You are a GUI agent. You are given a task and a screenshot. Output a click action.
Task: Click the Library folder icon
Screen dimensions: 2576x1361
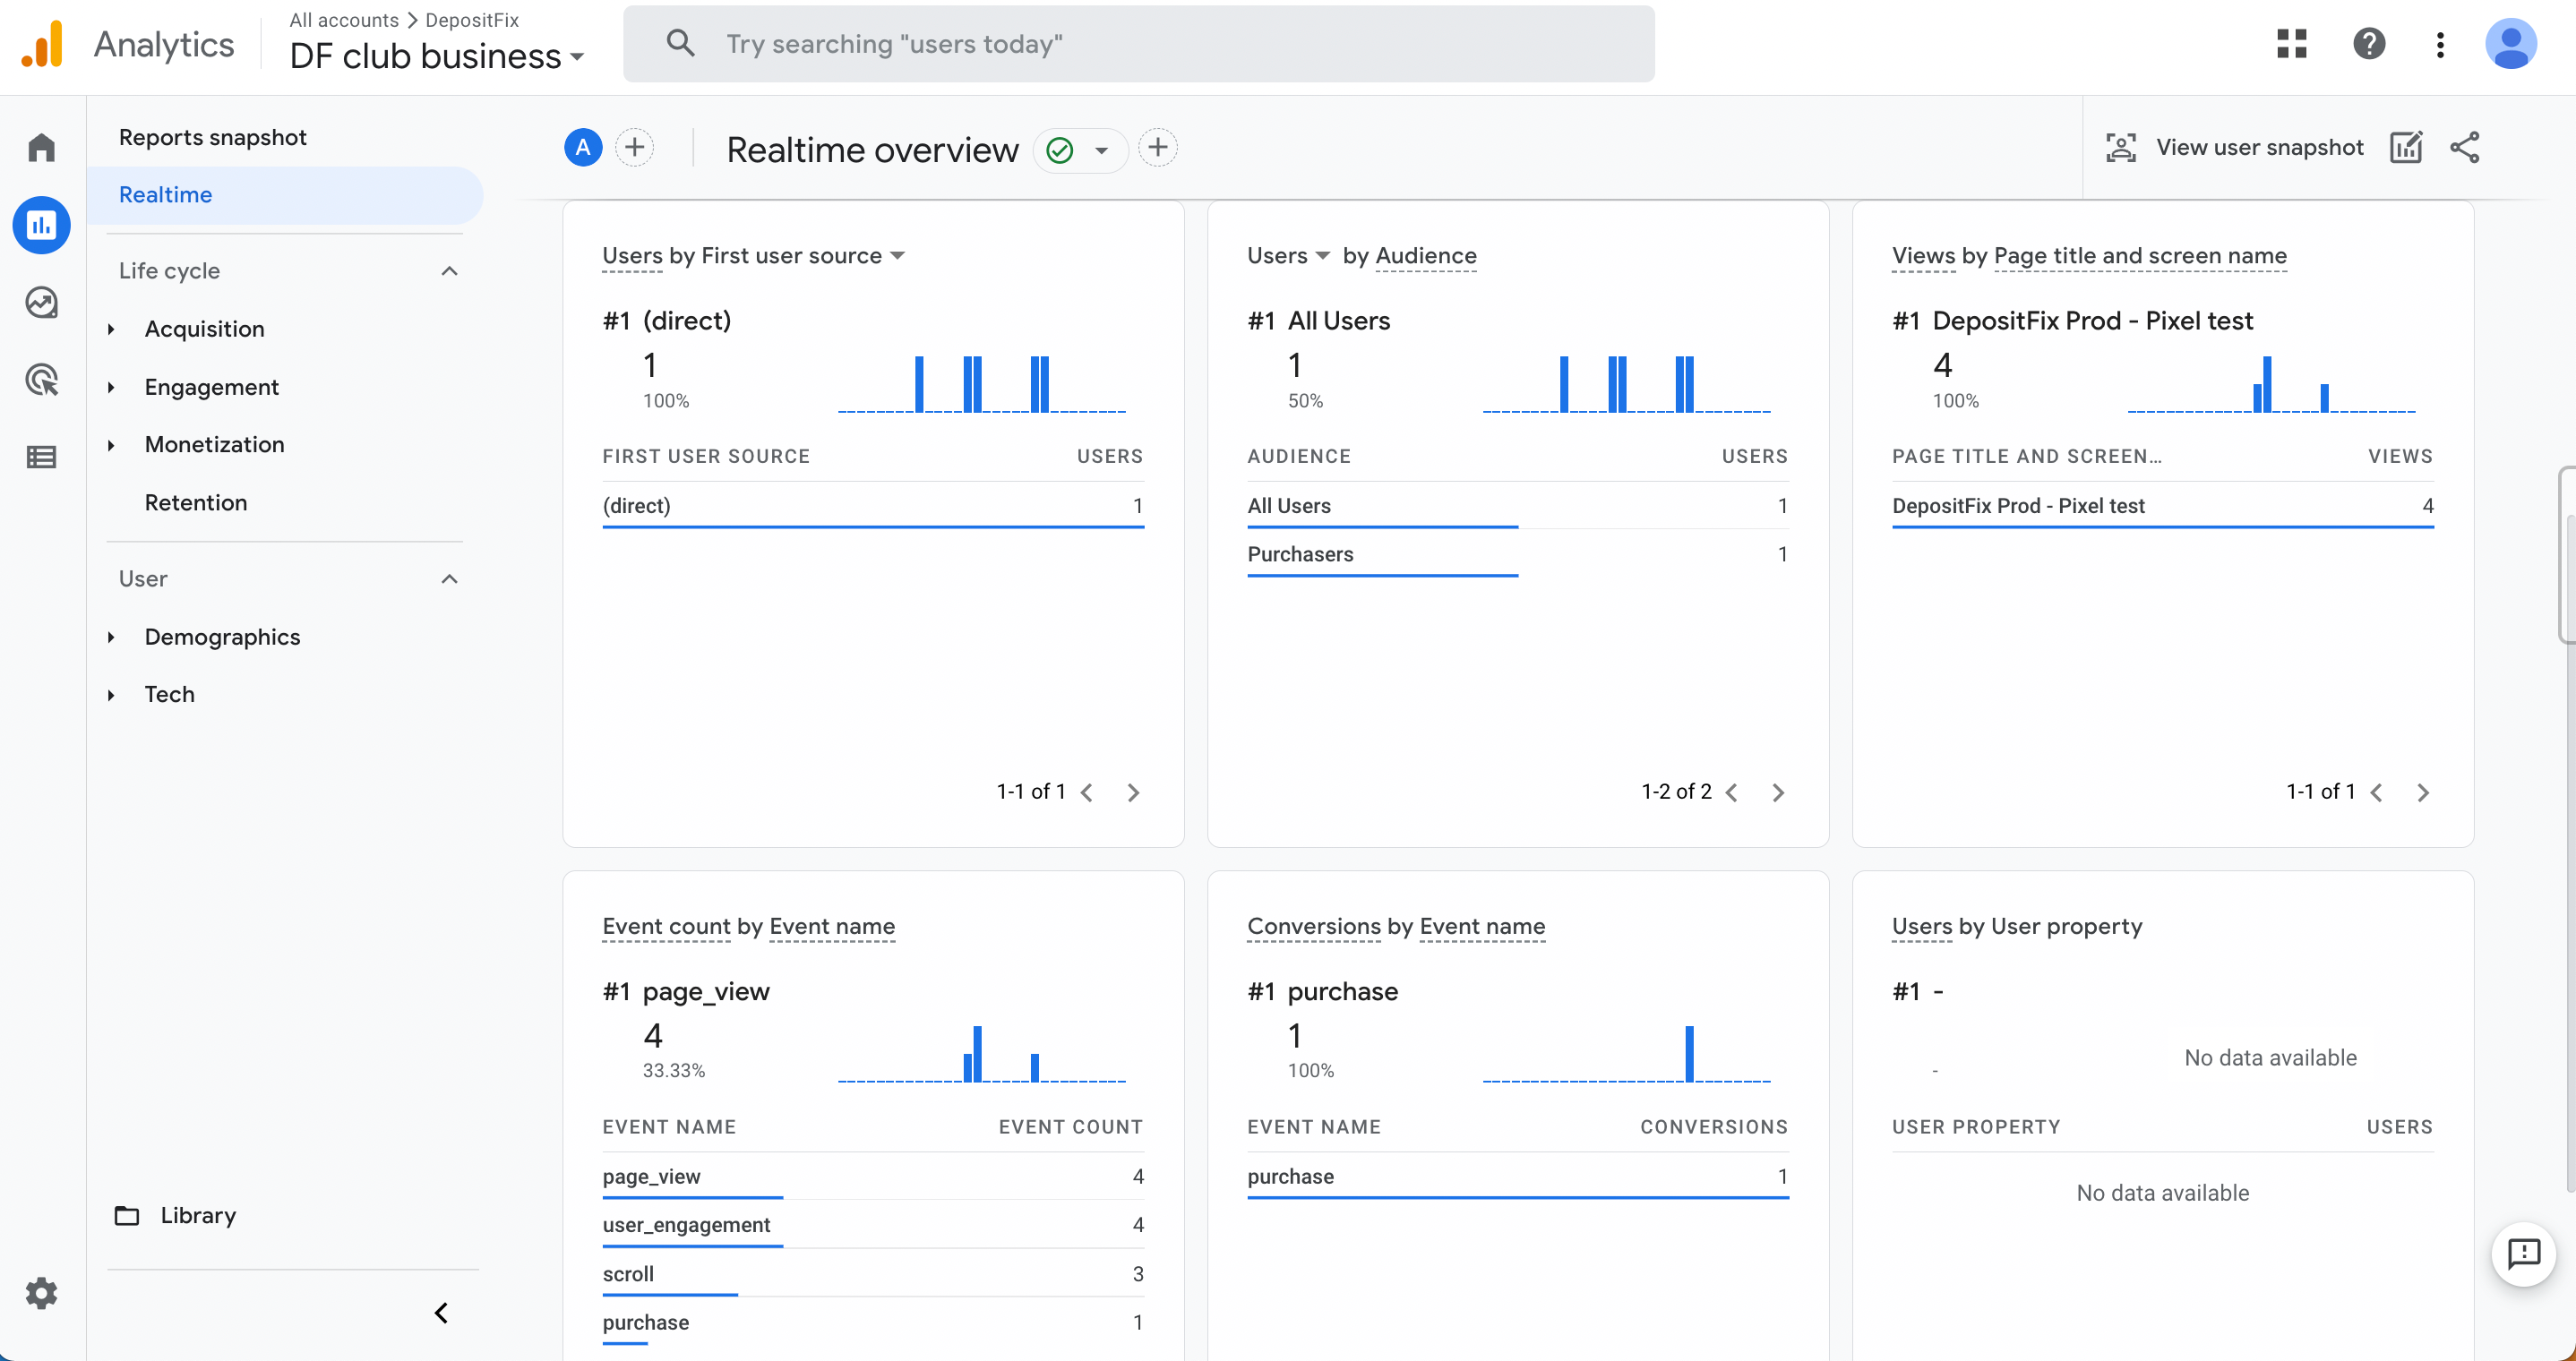coord(127,1215)
